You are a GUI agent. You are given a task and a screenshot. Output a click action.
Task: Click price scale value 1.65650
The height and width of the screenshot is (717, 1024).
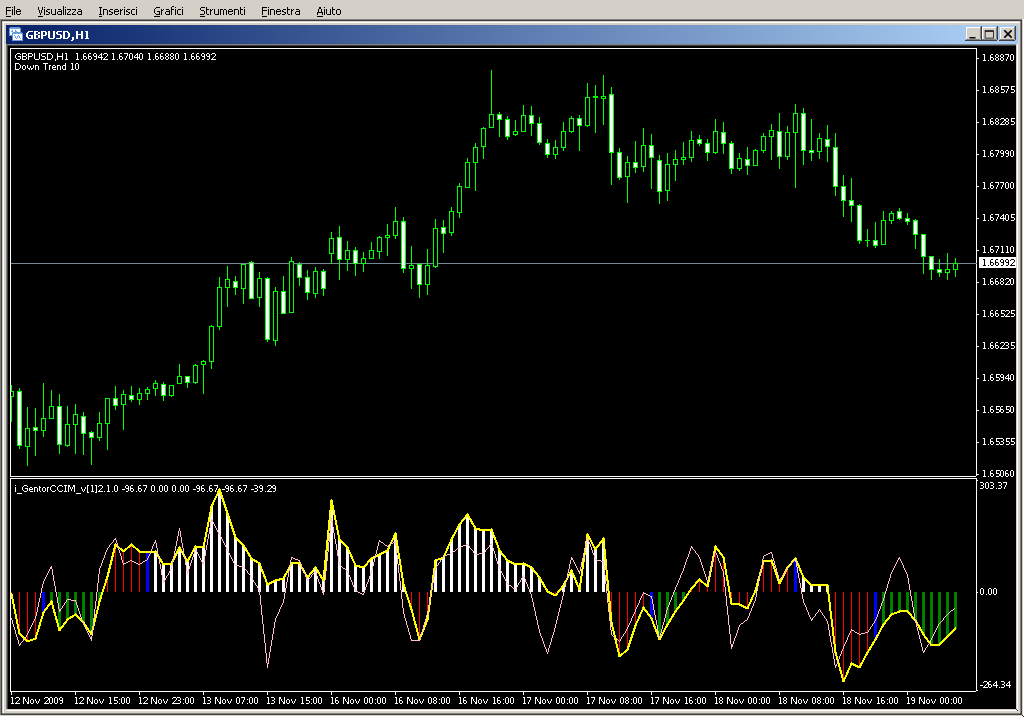coord(999,409)
